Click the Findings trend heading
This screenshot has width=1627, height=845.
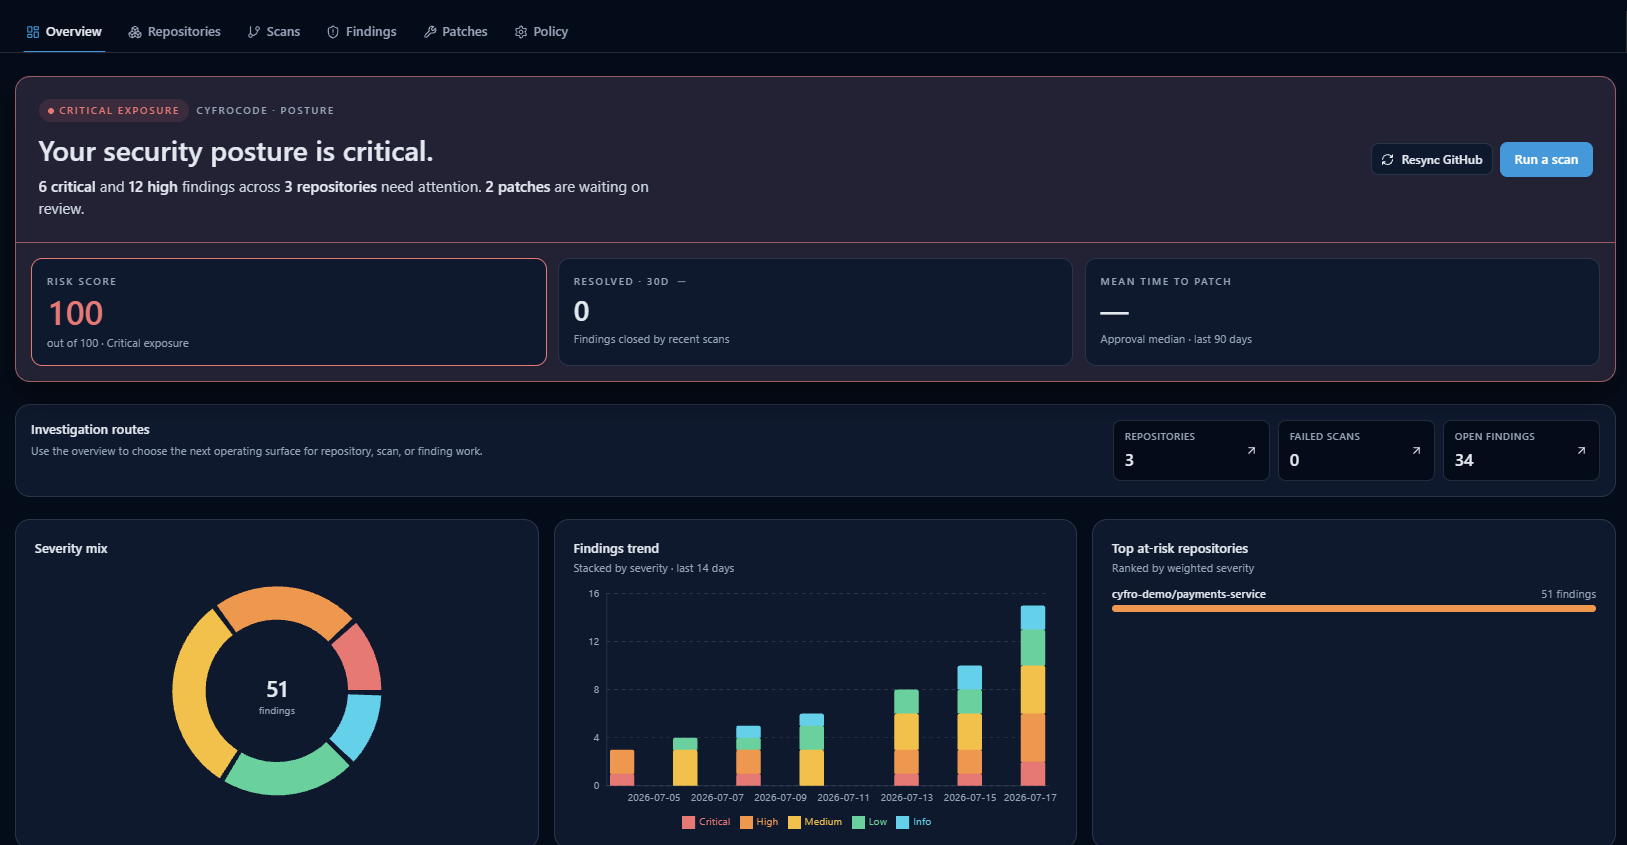point(616,549)
